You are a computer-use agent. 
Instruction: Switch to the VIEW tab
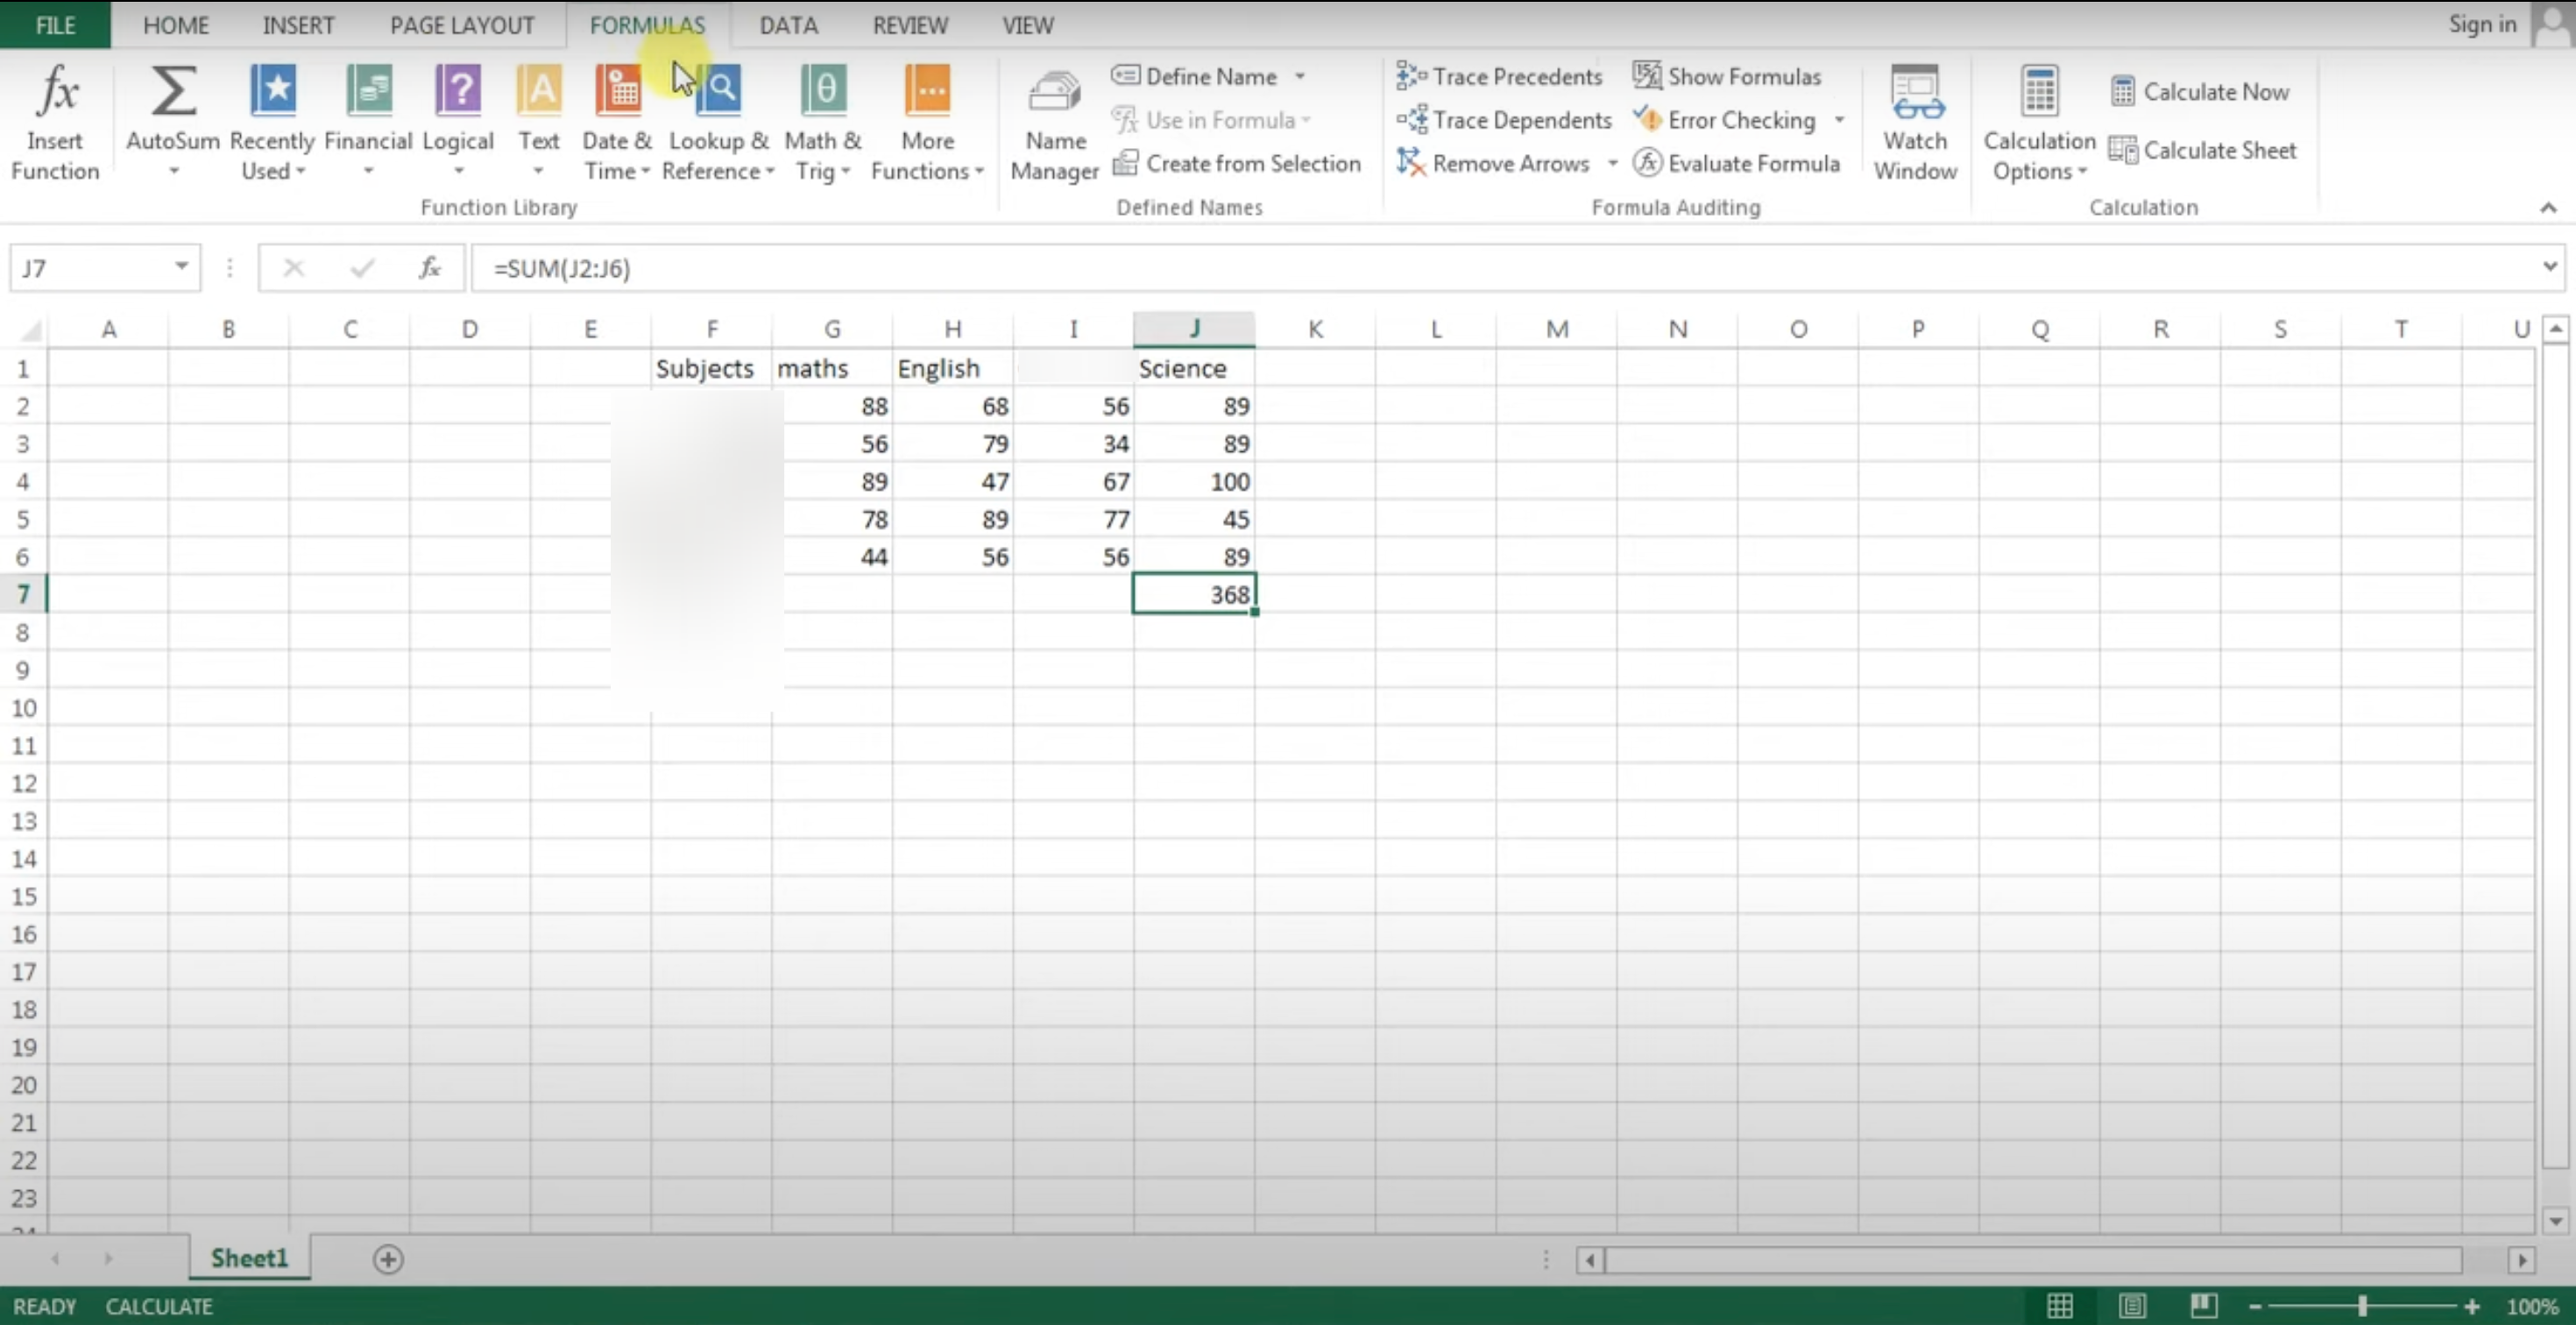1028,25
